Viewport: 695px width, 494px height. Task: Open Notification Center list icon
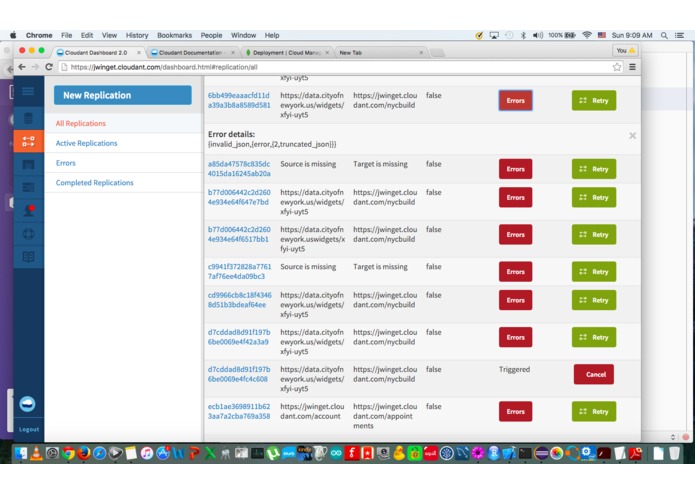click(679, 35)
